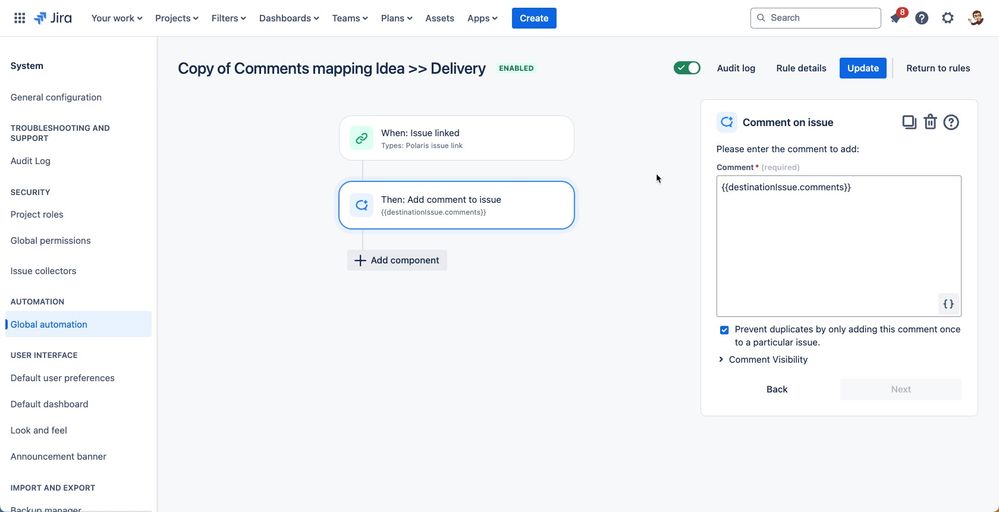The image size is (999, 512).
Task: Click the ENABLED status label
Action: coord(516,68)
